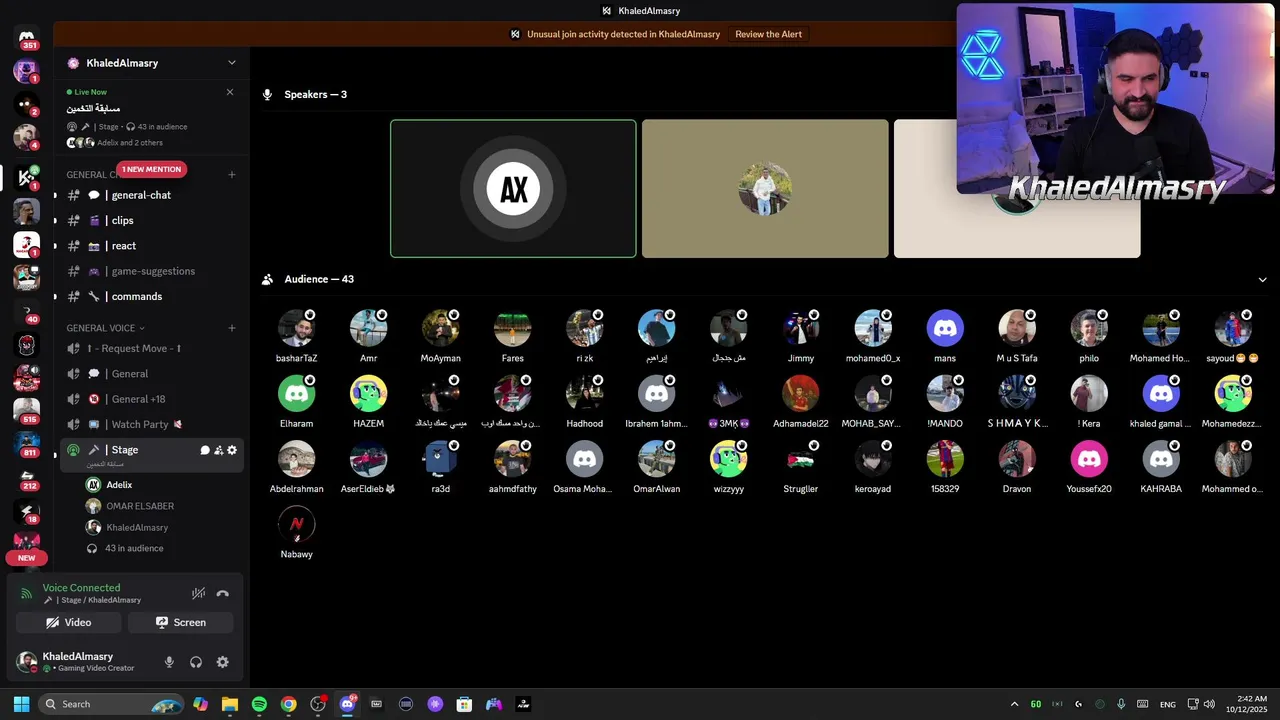Open Google Chrome from the taskbar
The height and width of the screenshot is (720, 1280).
click(x=288, y=704)
